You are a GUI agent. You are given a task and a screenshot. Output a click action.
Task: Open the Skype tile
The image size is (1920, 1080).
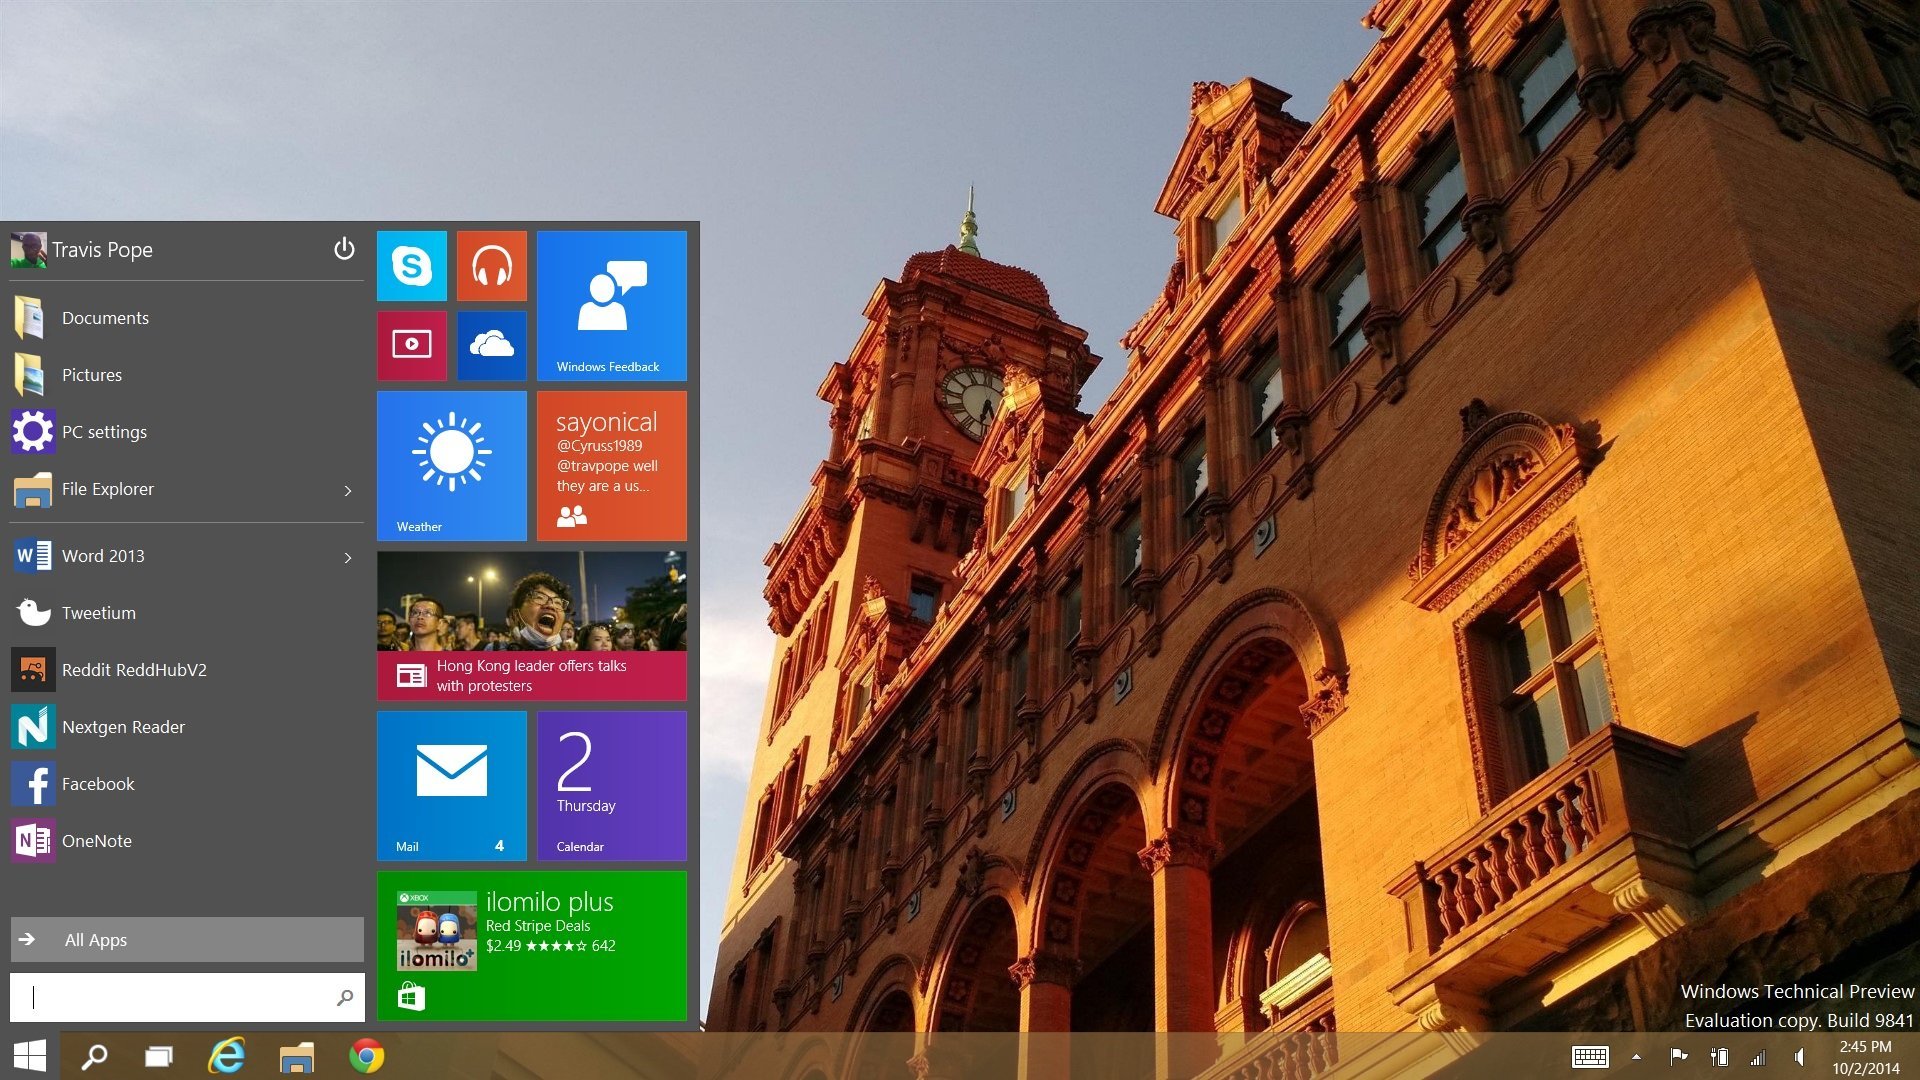pos(411,266)
